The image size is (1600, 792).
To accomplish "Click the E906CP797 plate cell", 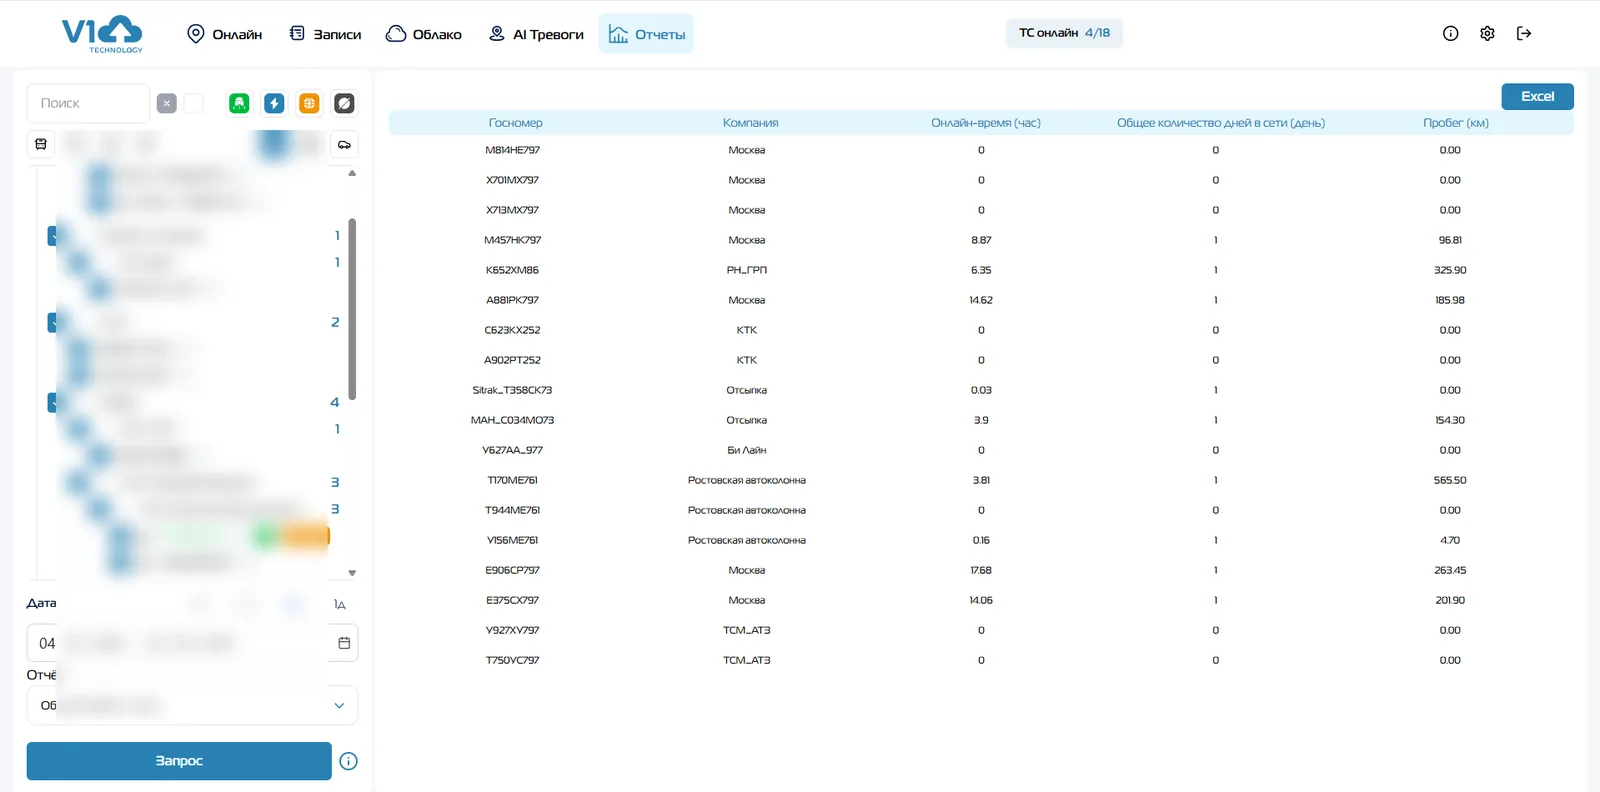I will coord(512,570).
